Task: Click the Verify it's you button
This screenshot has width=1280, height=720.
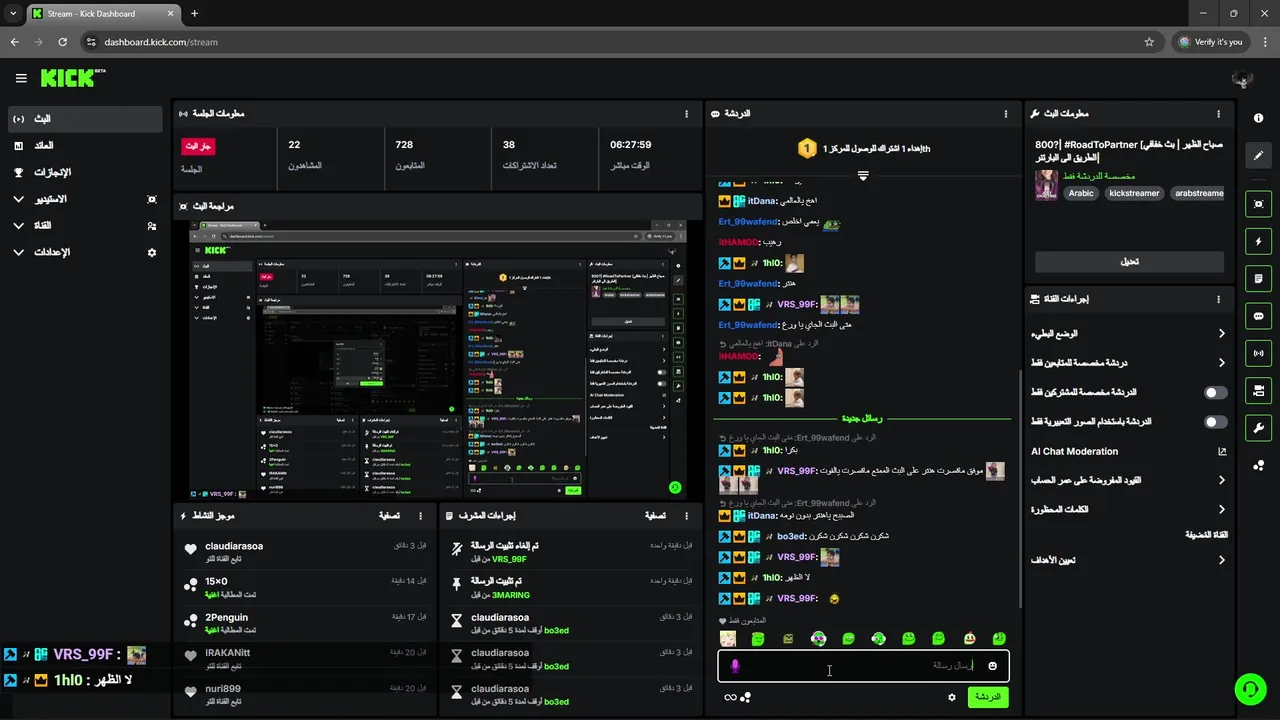Action: point(1211,42)
